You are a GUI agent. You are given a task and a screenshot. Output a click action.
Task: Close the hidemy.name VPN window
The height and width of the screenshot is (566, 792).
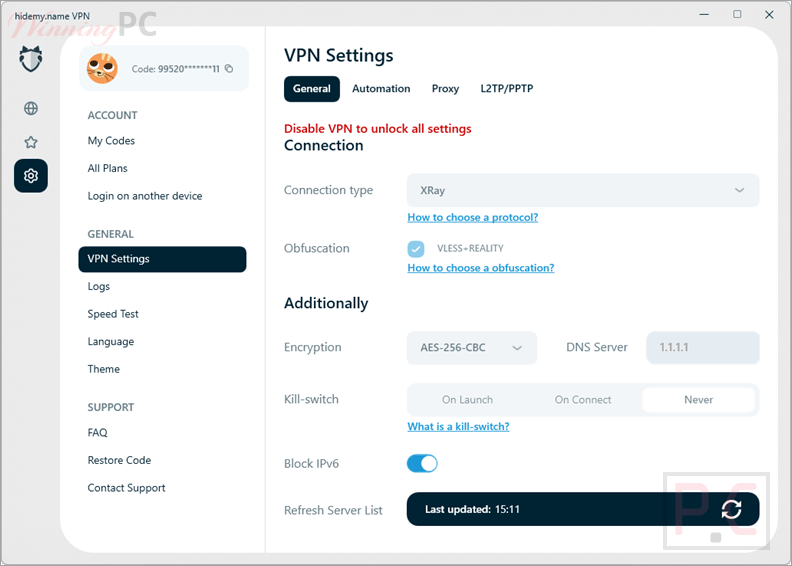click(x=769, y=15)
